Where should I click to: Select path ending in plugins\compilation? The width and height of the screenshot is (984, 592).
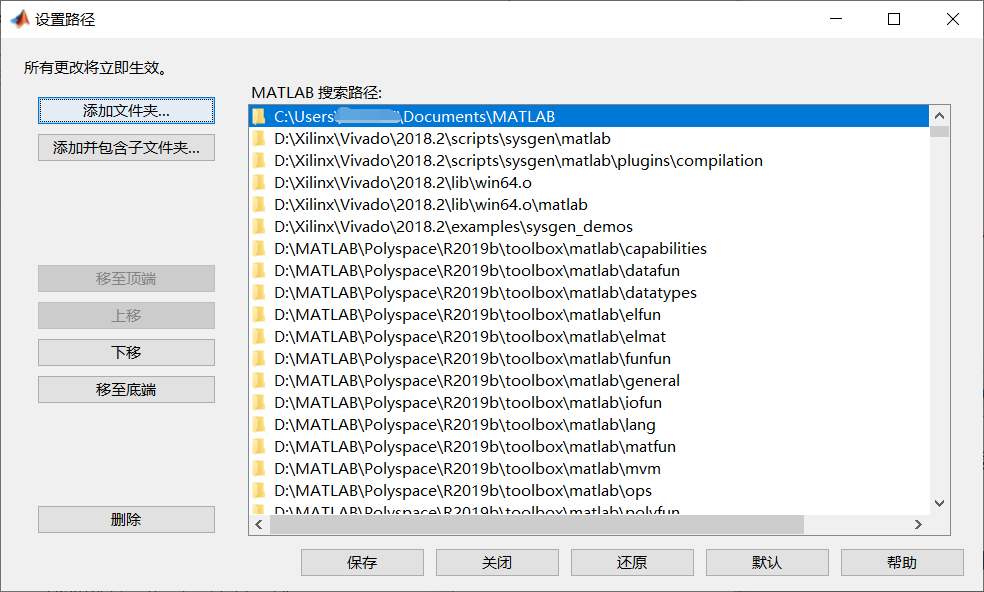coord(589,161)
